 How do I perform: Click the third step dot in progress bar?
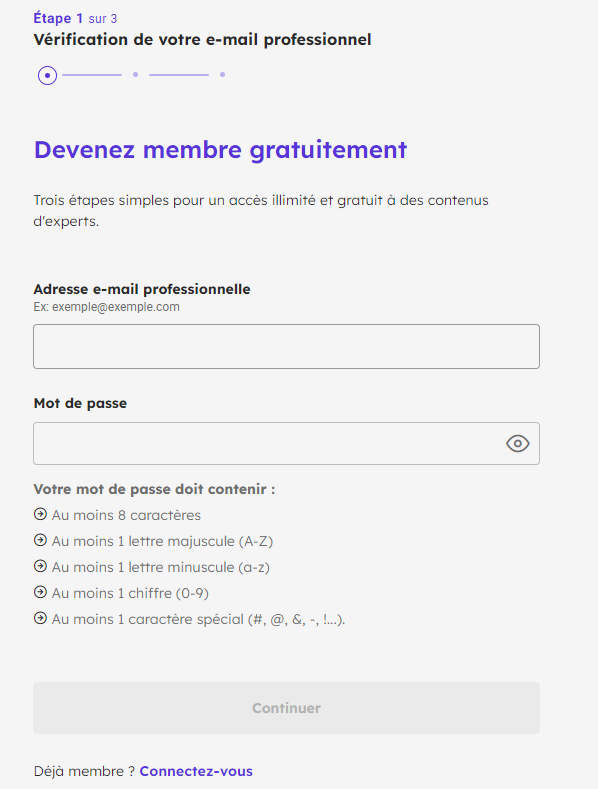(x=222, y=74)
